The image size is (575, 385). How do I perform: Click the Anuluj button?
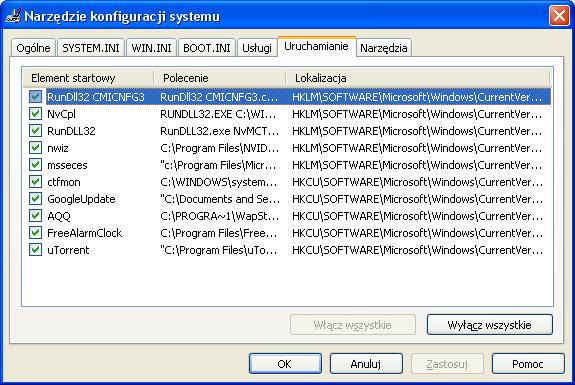[x=366, y=364]
